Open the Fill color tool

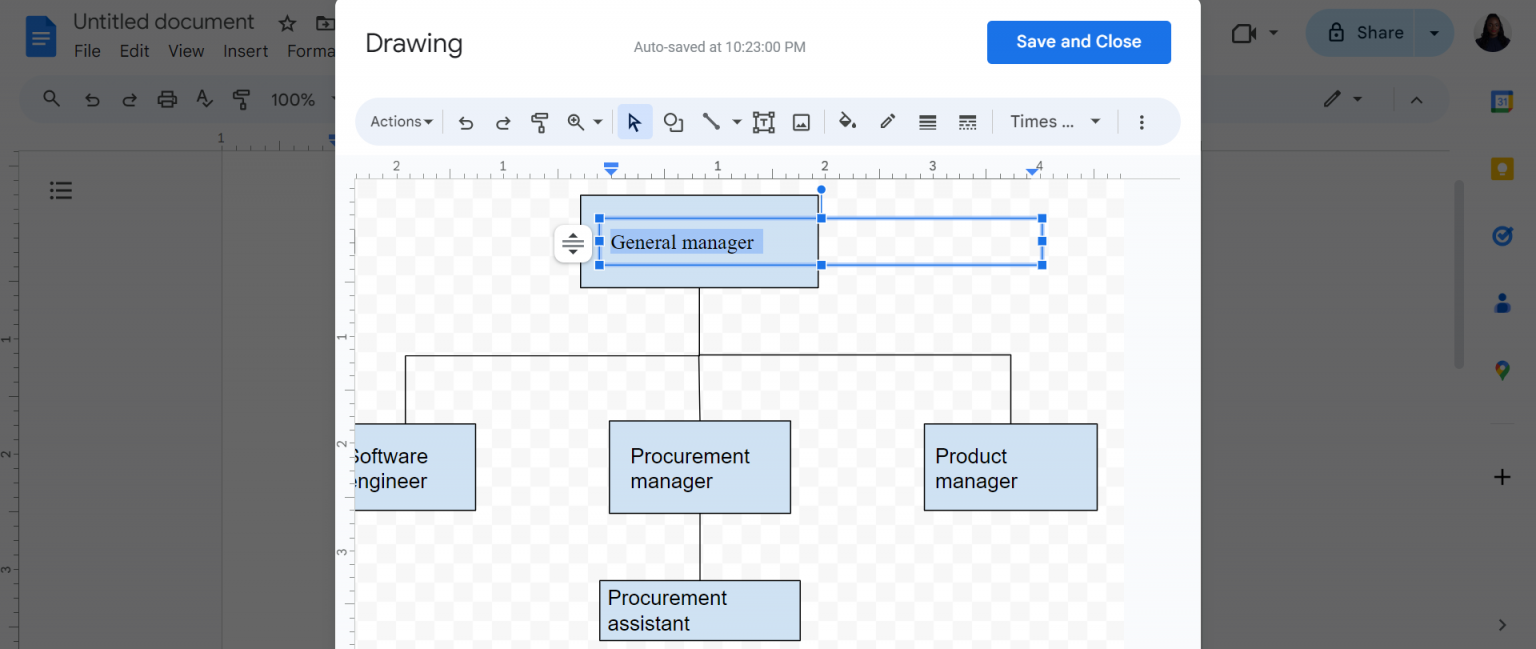pyautogui.click(x=847, y=121)
